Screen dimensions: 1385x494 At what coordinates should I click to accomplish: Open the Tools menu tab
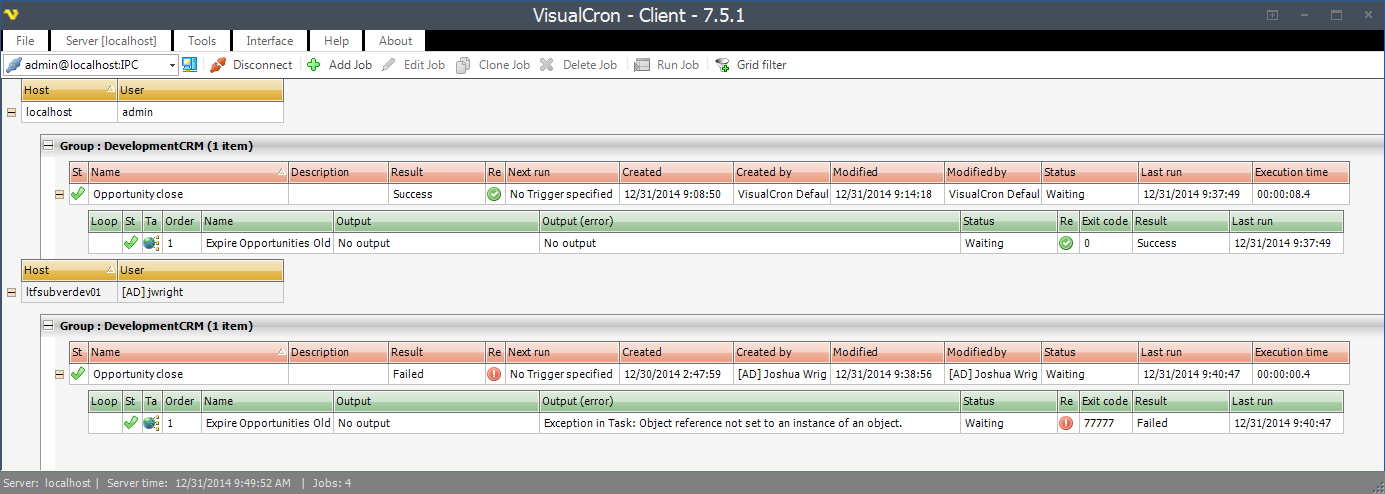[x=202, y=41]
